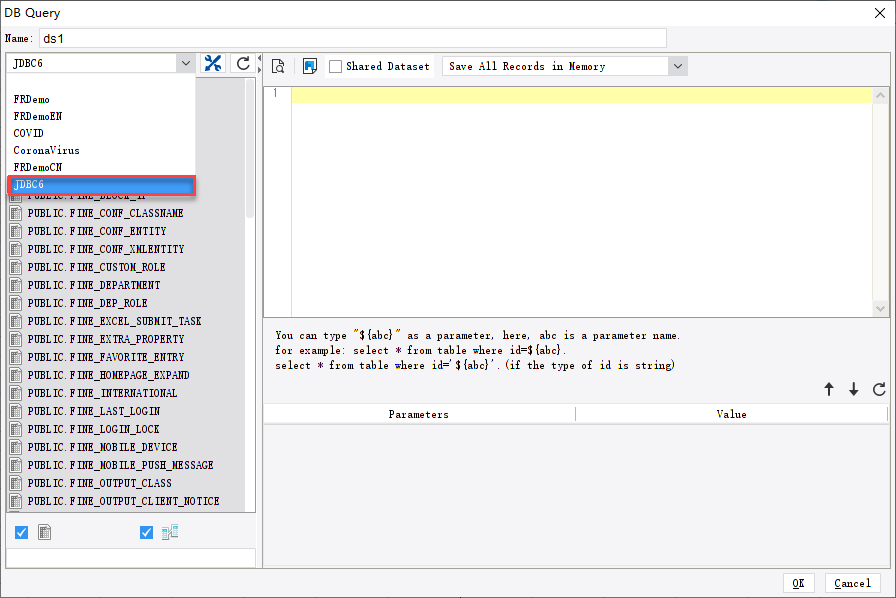Uncheck the views checkbox at bottom

point(146,532)
